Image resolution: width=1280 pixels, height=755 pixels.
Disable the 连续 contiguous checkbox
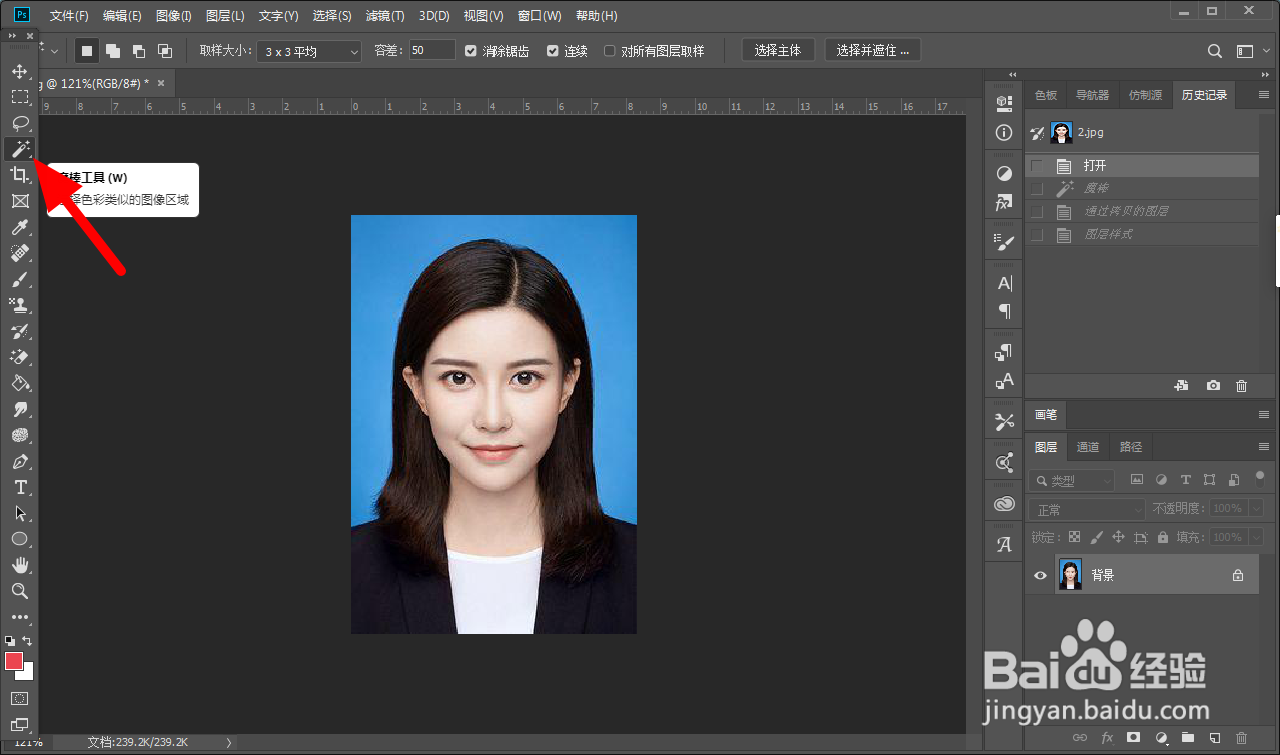[552, 51]
